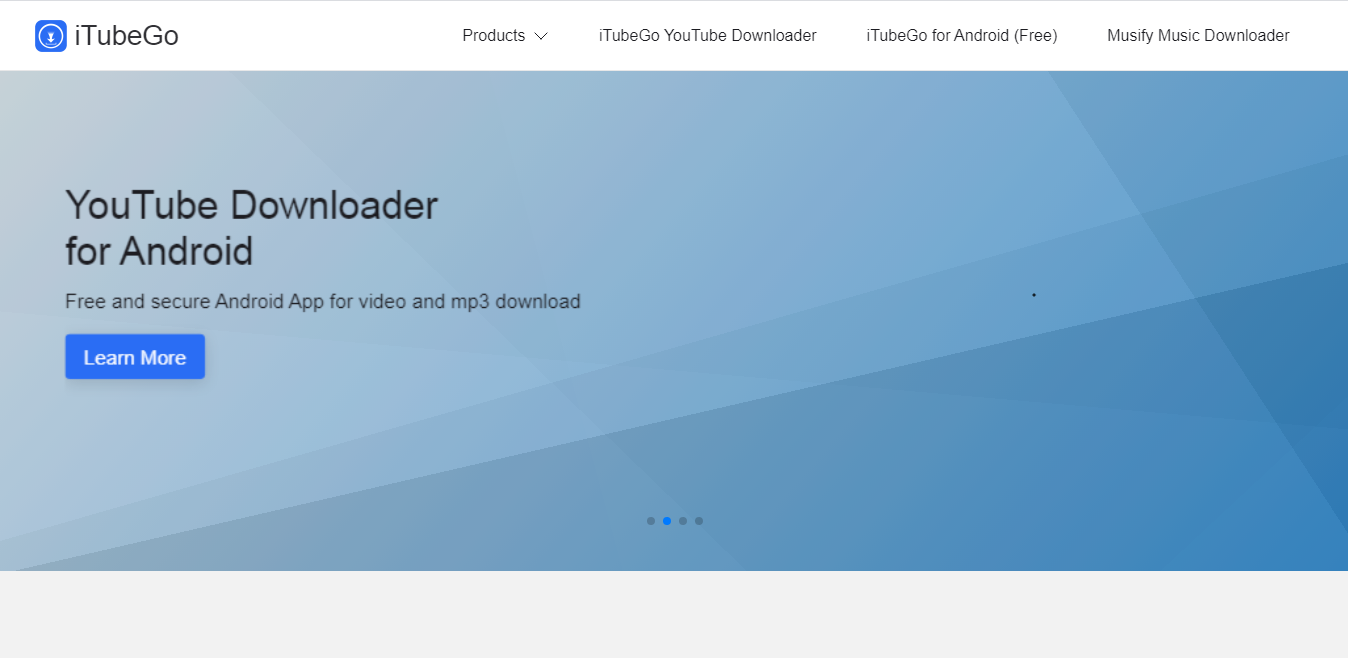1348x658 pixels.
Task: Click the "Free and secure Android App" subtitle
Action: pos(323,301)
